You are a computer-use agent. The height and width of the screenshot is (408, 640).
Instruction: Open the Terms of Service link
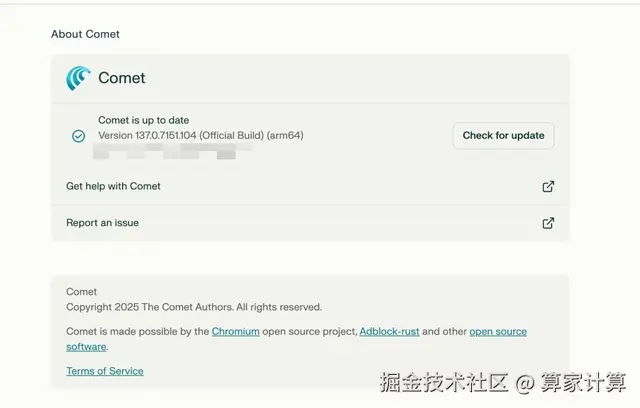point(105,371)
